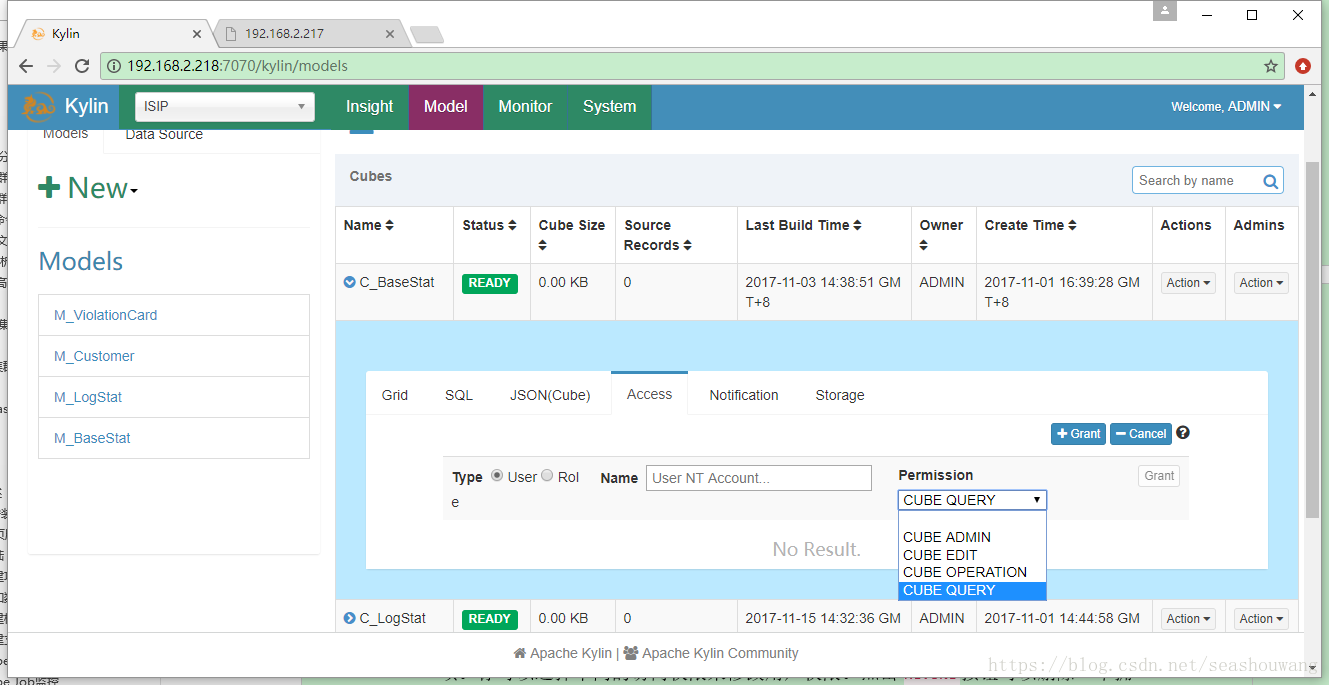Open the Apache Kylin Community link
The width and height of the screenshot is (1329, 685).
[711, 653]
